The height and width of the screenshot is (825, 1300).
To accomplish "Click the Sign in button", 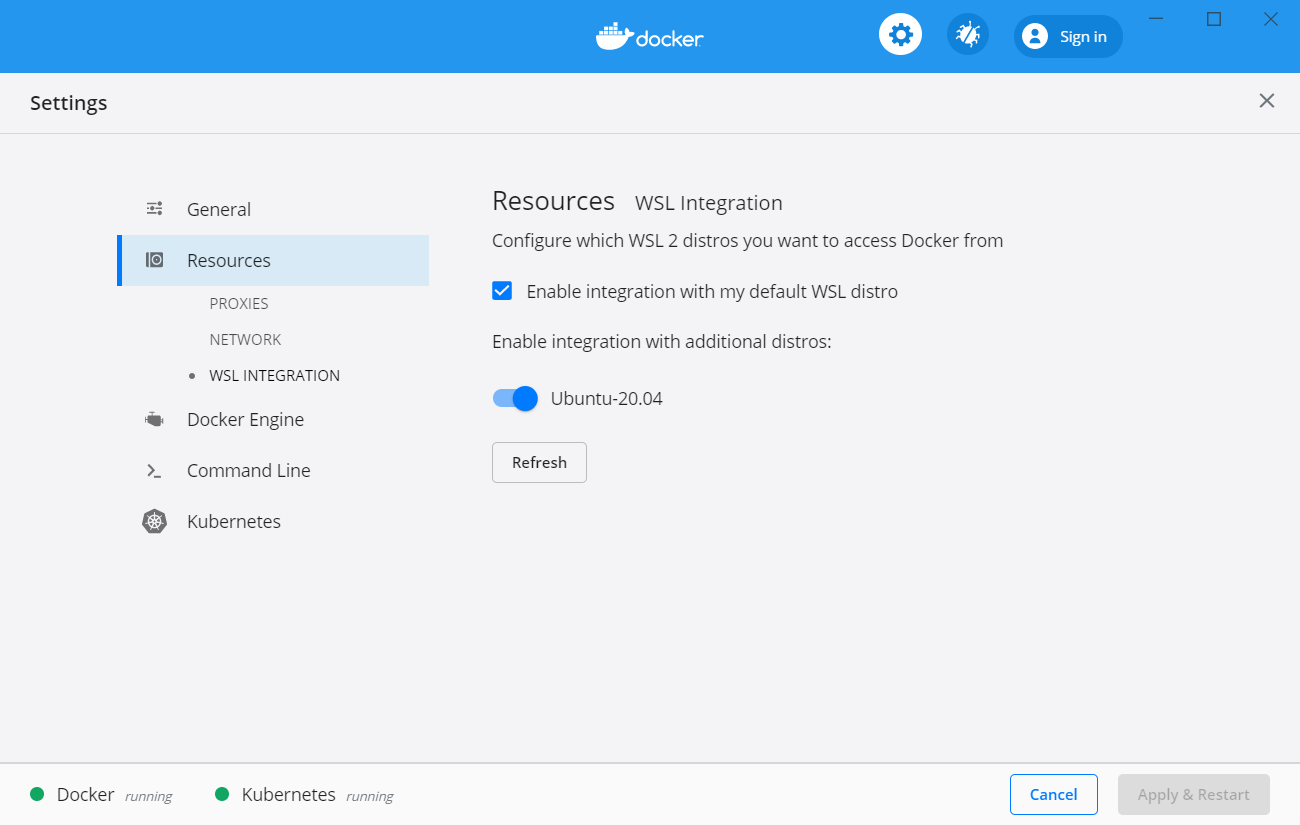I will pyautogui.click(x=1068, y=37).
